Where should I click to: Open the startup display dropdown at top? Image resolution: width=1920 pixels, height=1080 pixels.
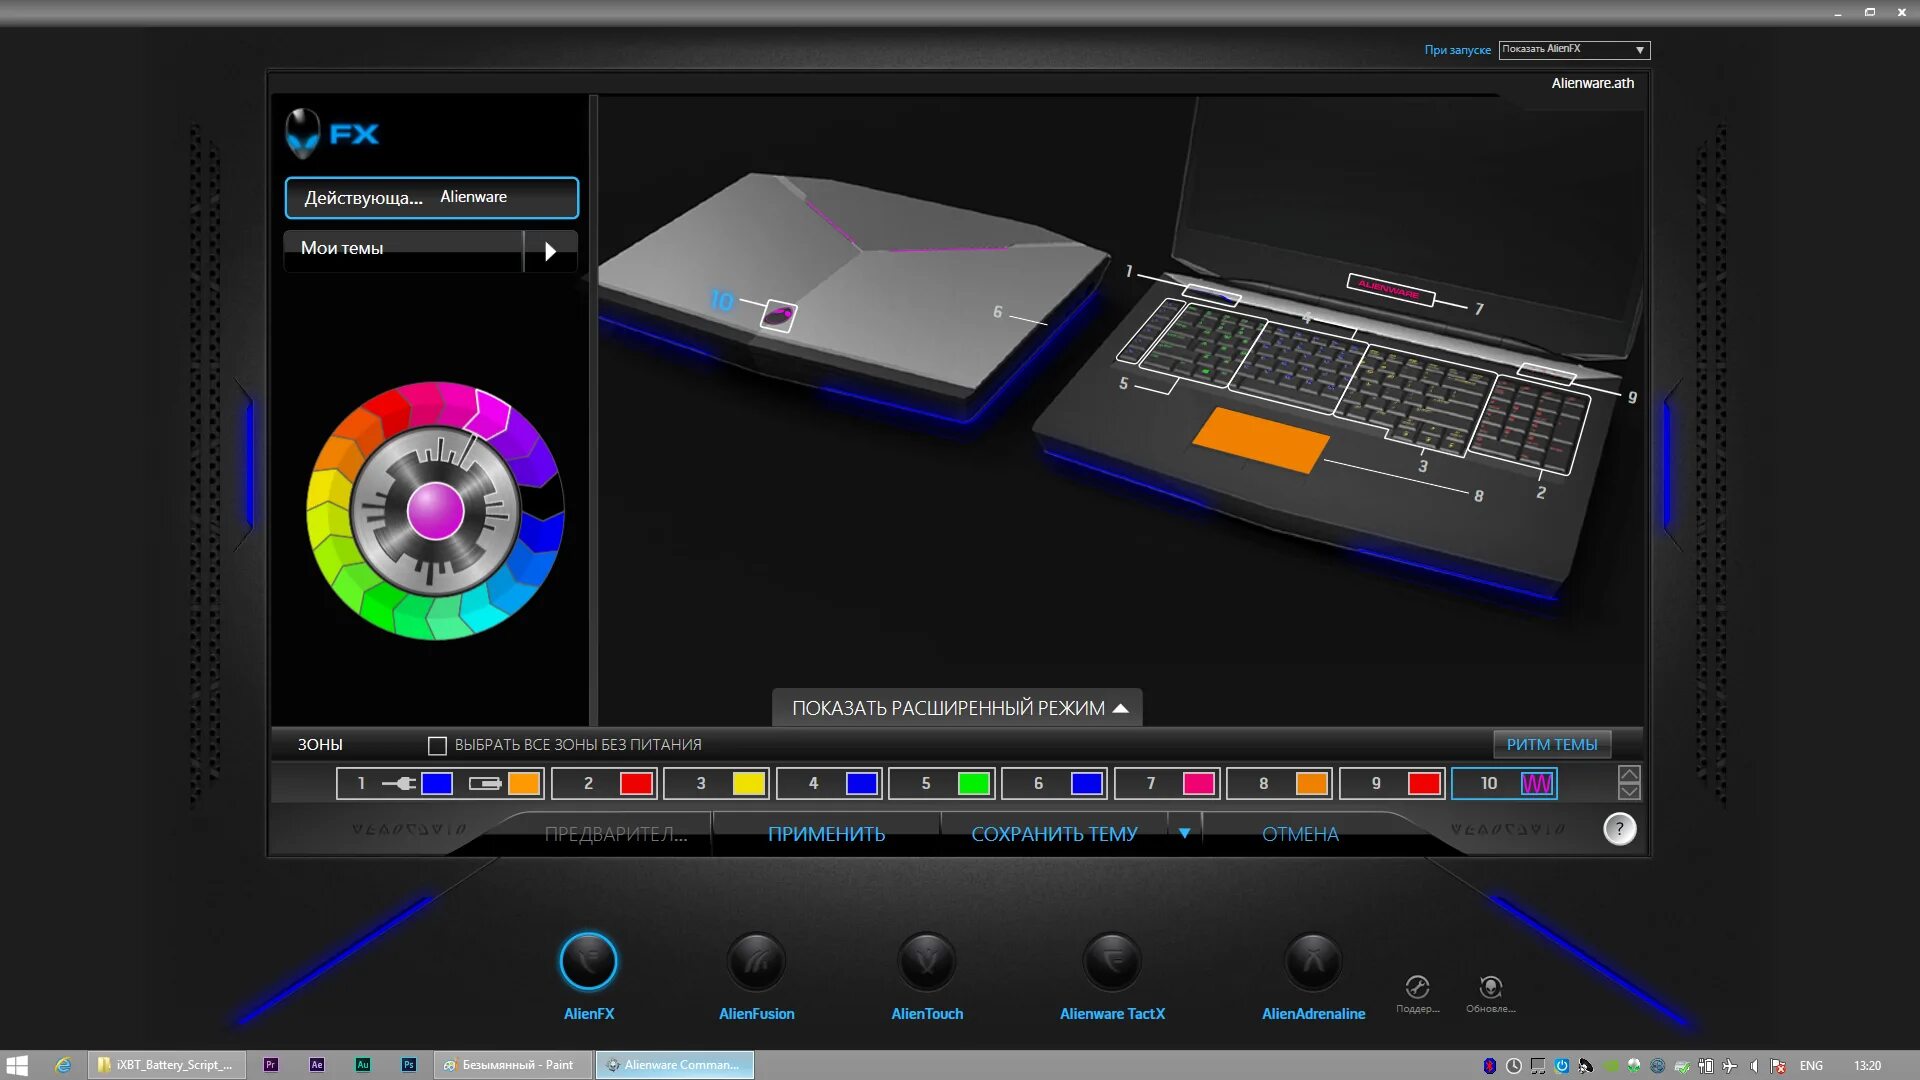(1574, 50)
